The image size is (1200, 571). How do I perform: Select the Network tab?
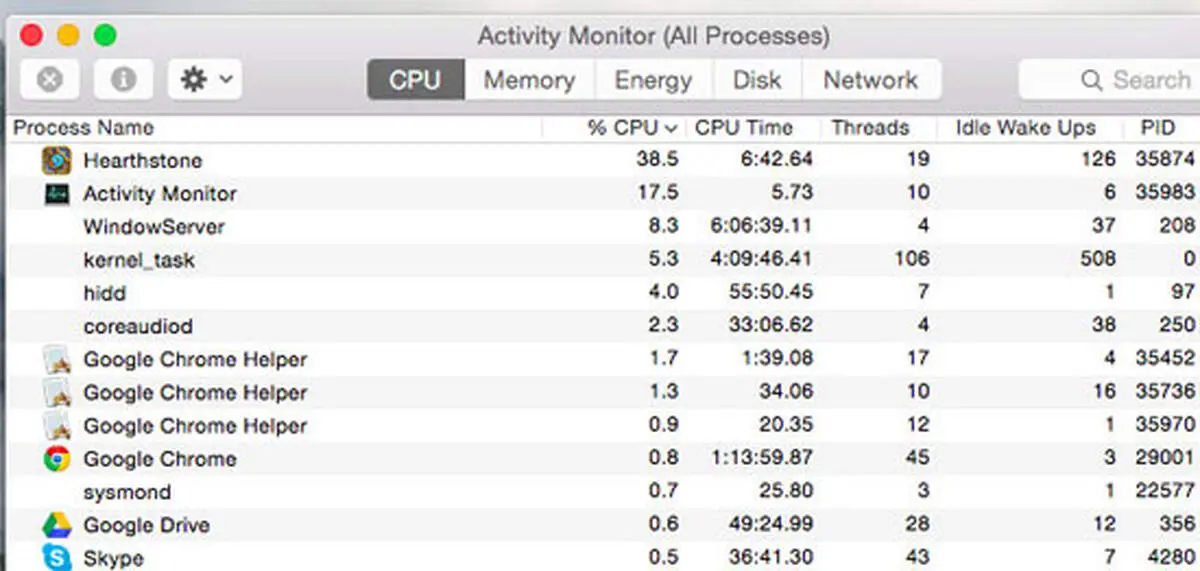click(x=871, y=80)
